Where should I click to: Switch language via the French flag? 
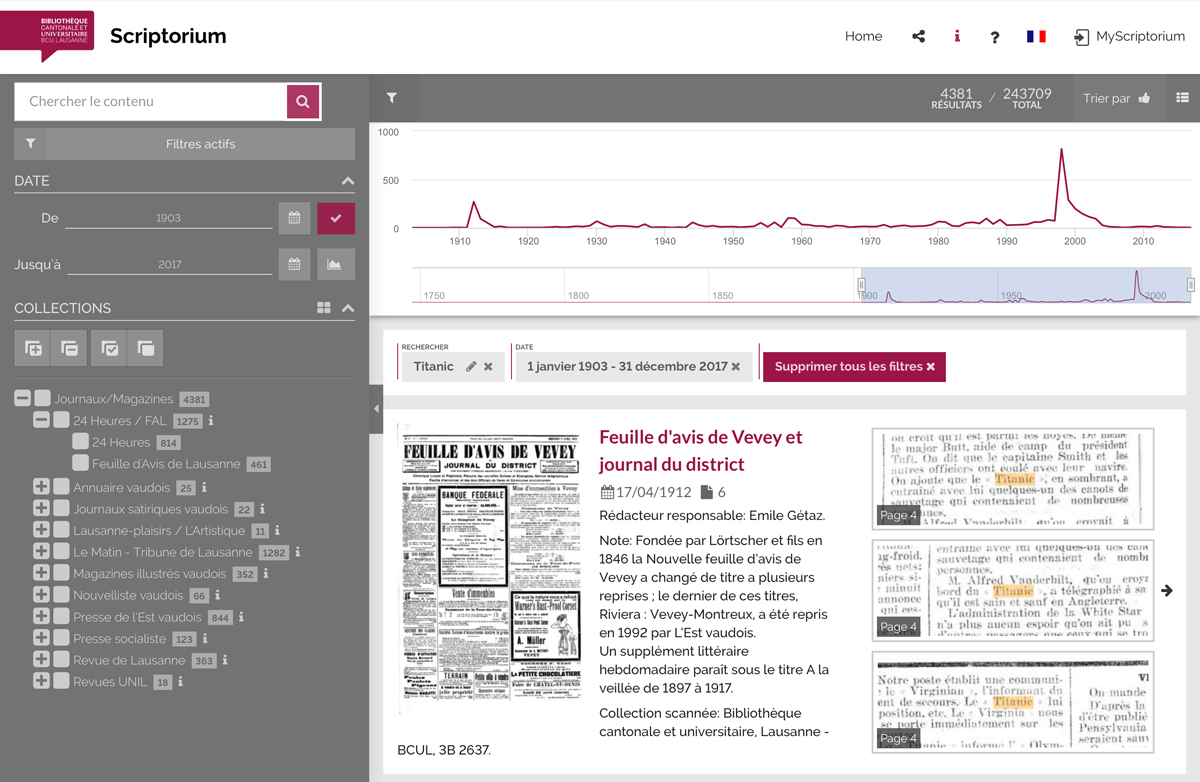click(1036, 37)
